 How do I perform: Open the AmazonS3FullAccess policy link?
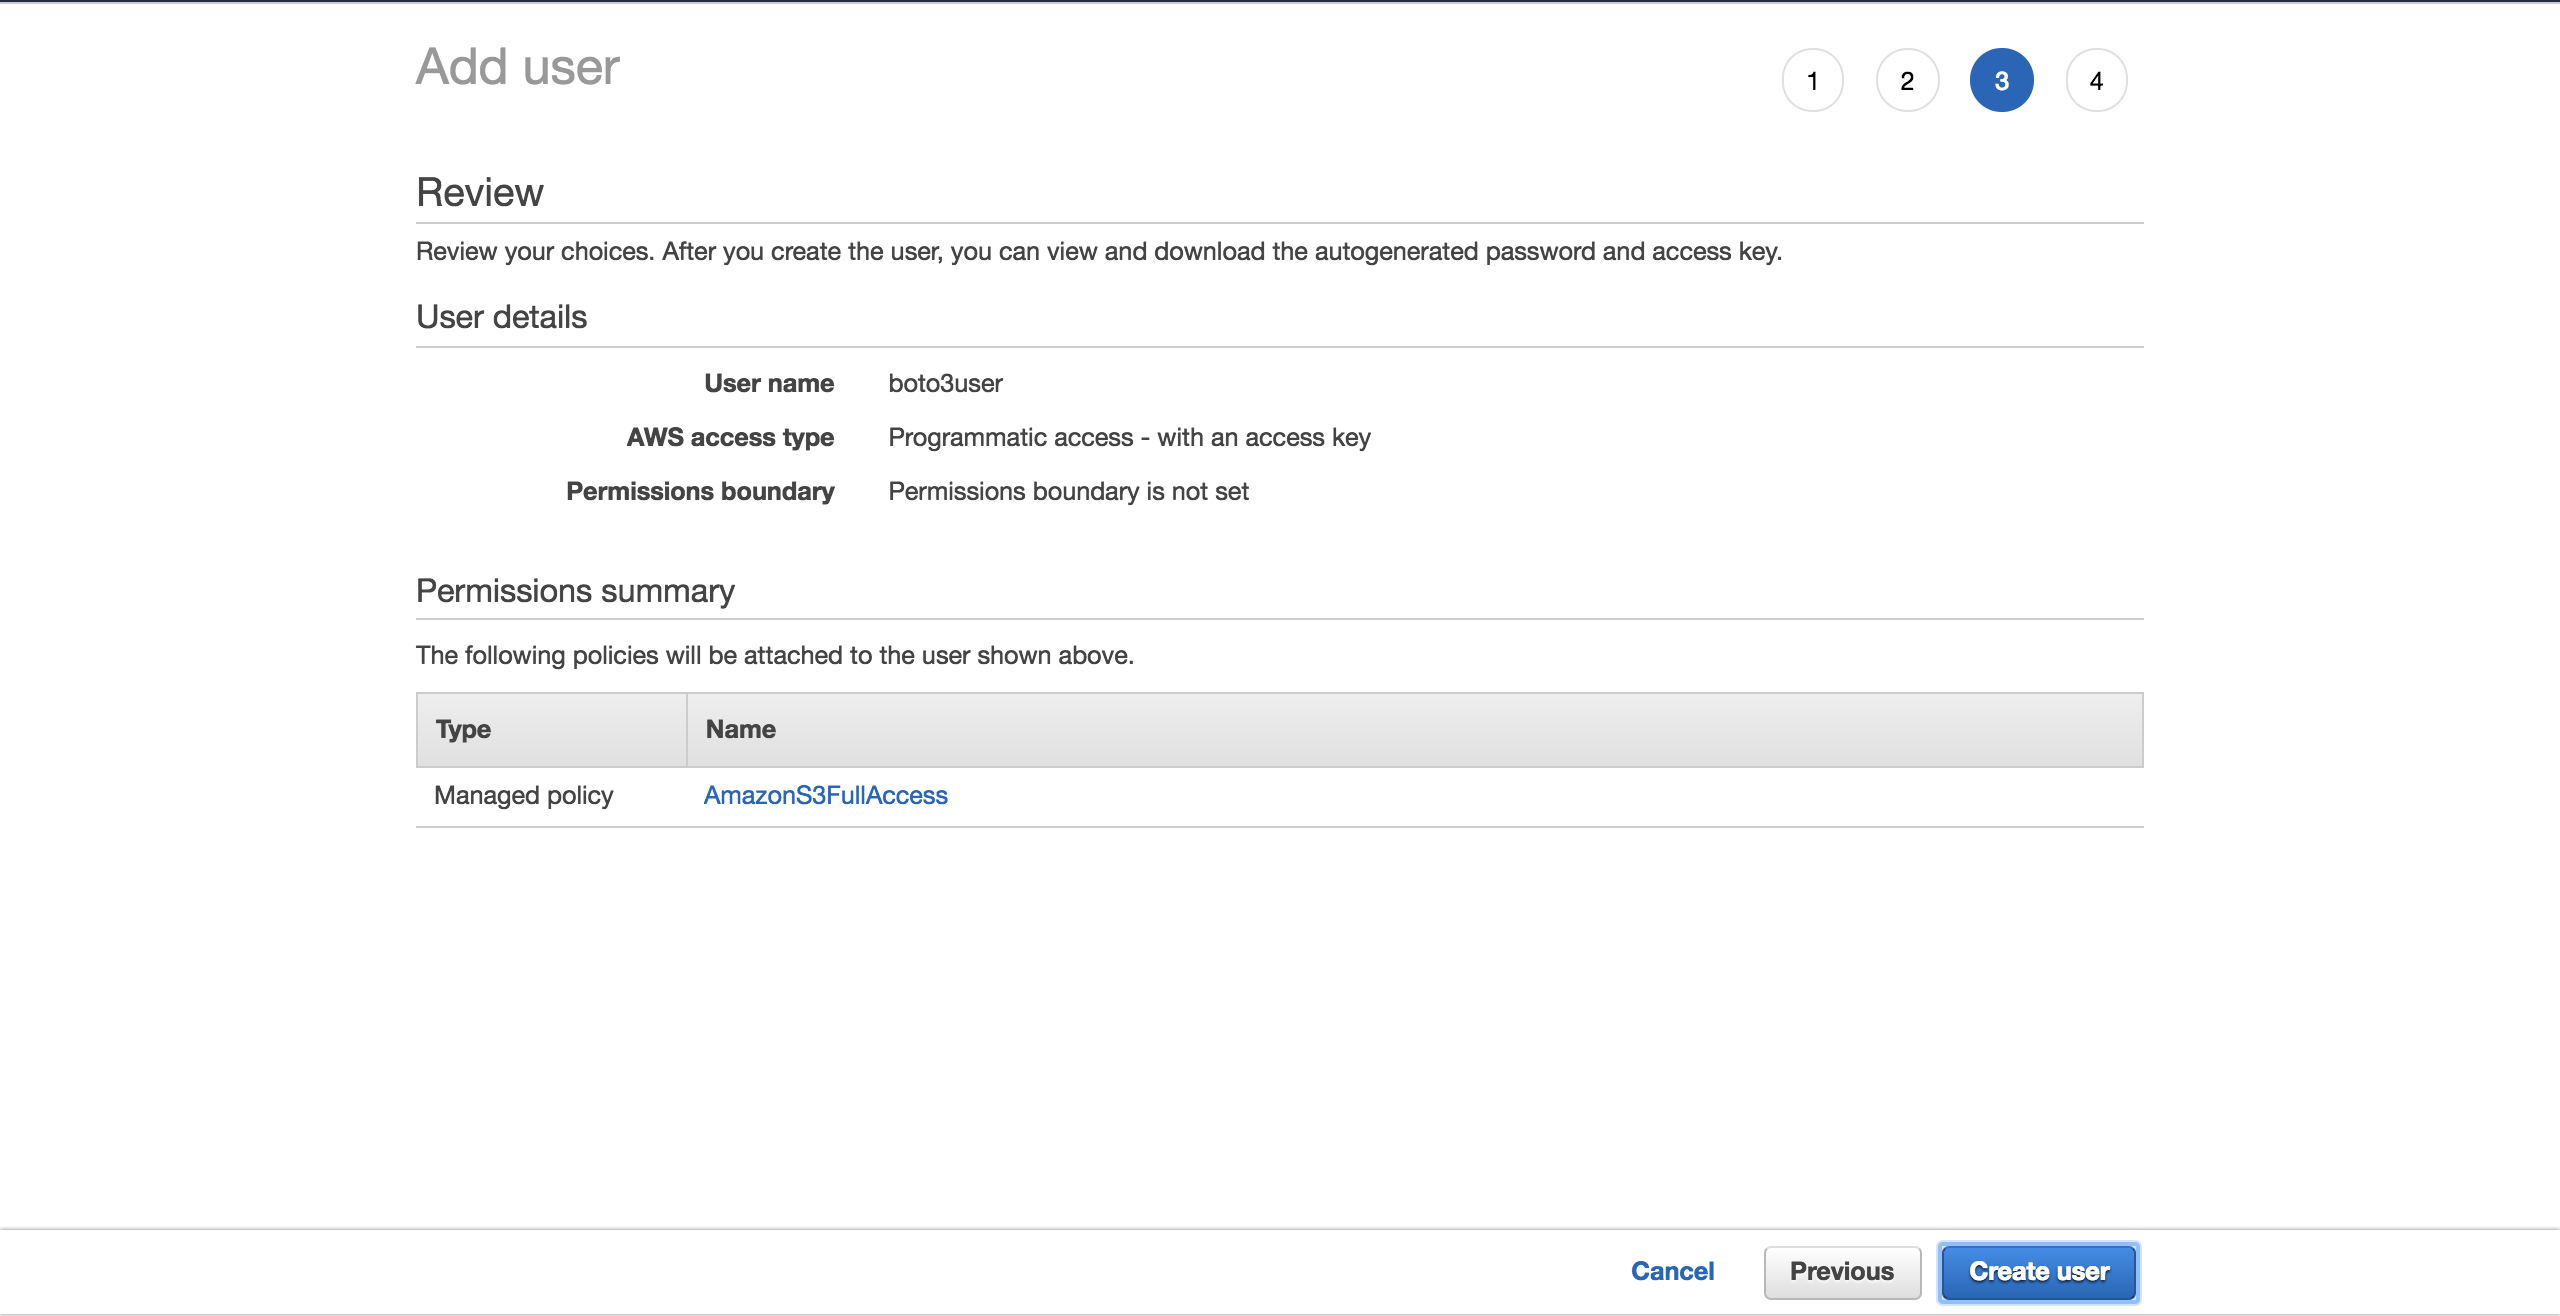pyautogui.click(x=825, y=795)
